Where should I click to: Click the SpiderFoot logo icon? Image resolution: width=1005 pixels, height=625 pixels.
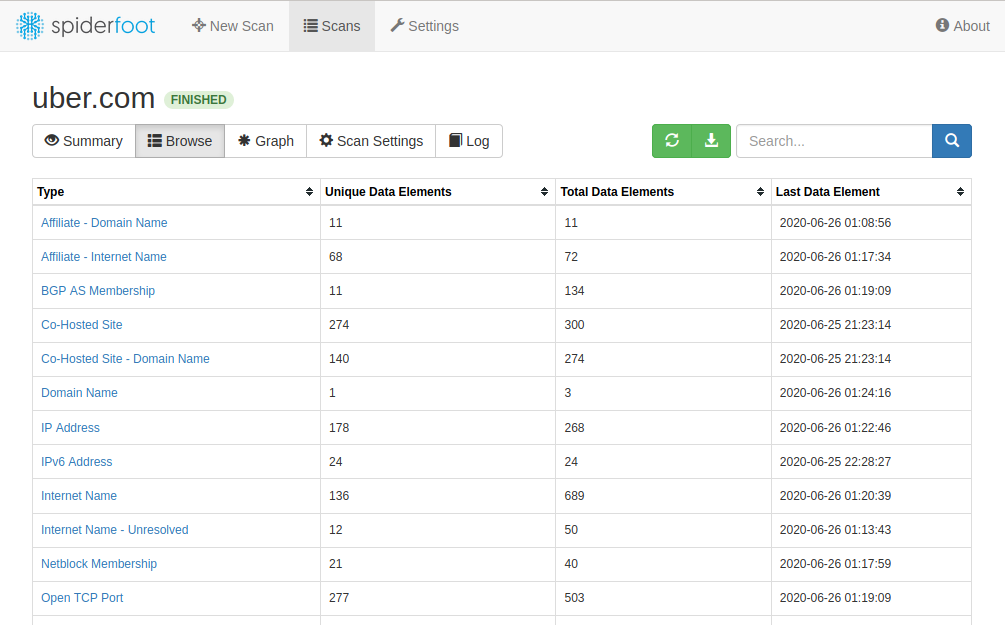[29, 26]
